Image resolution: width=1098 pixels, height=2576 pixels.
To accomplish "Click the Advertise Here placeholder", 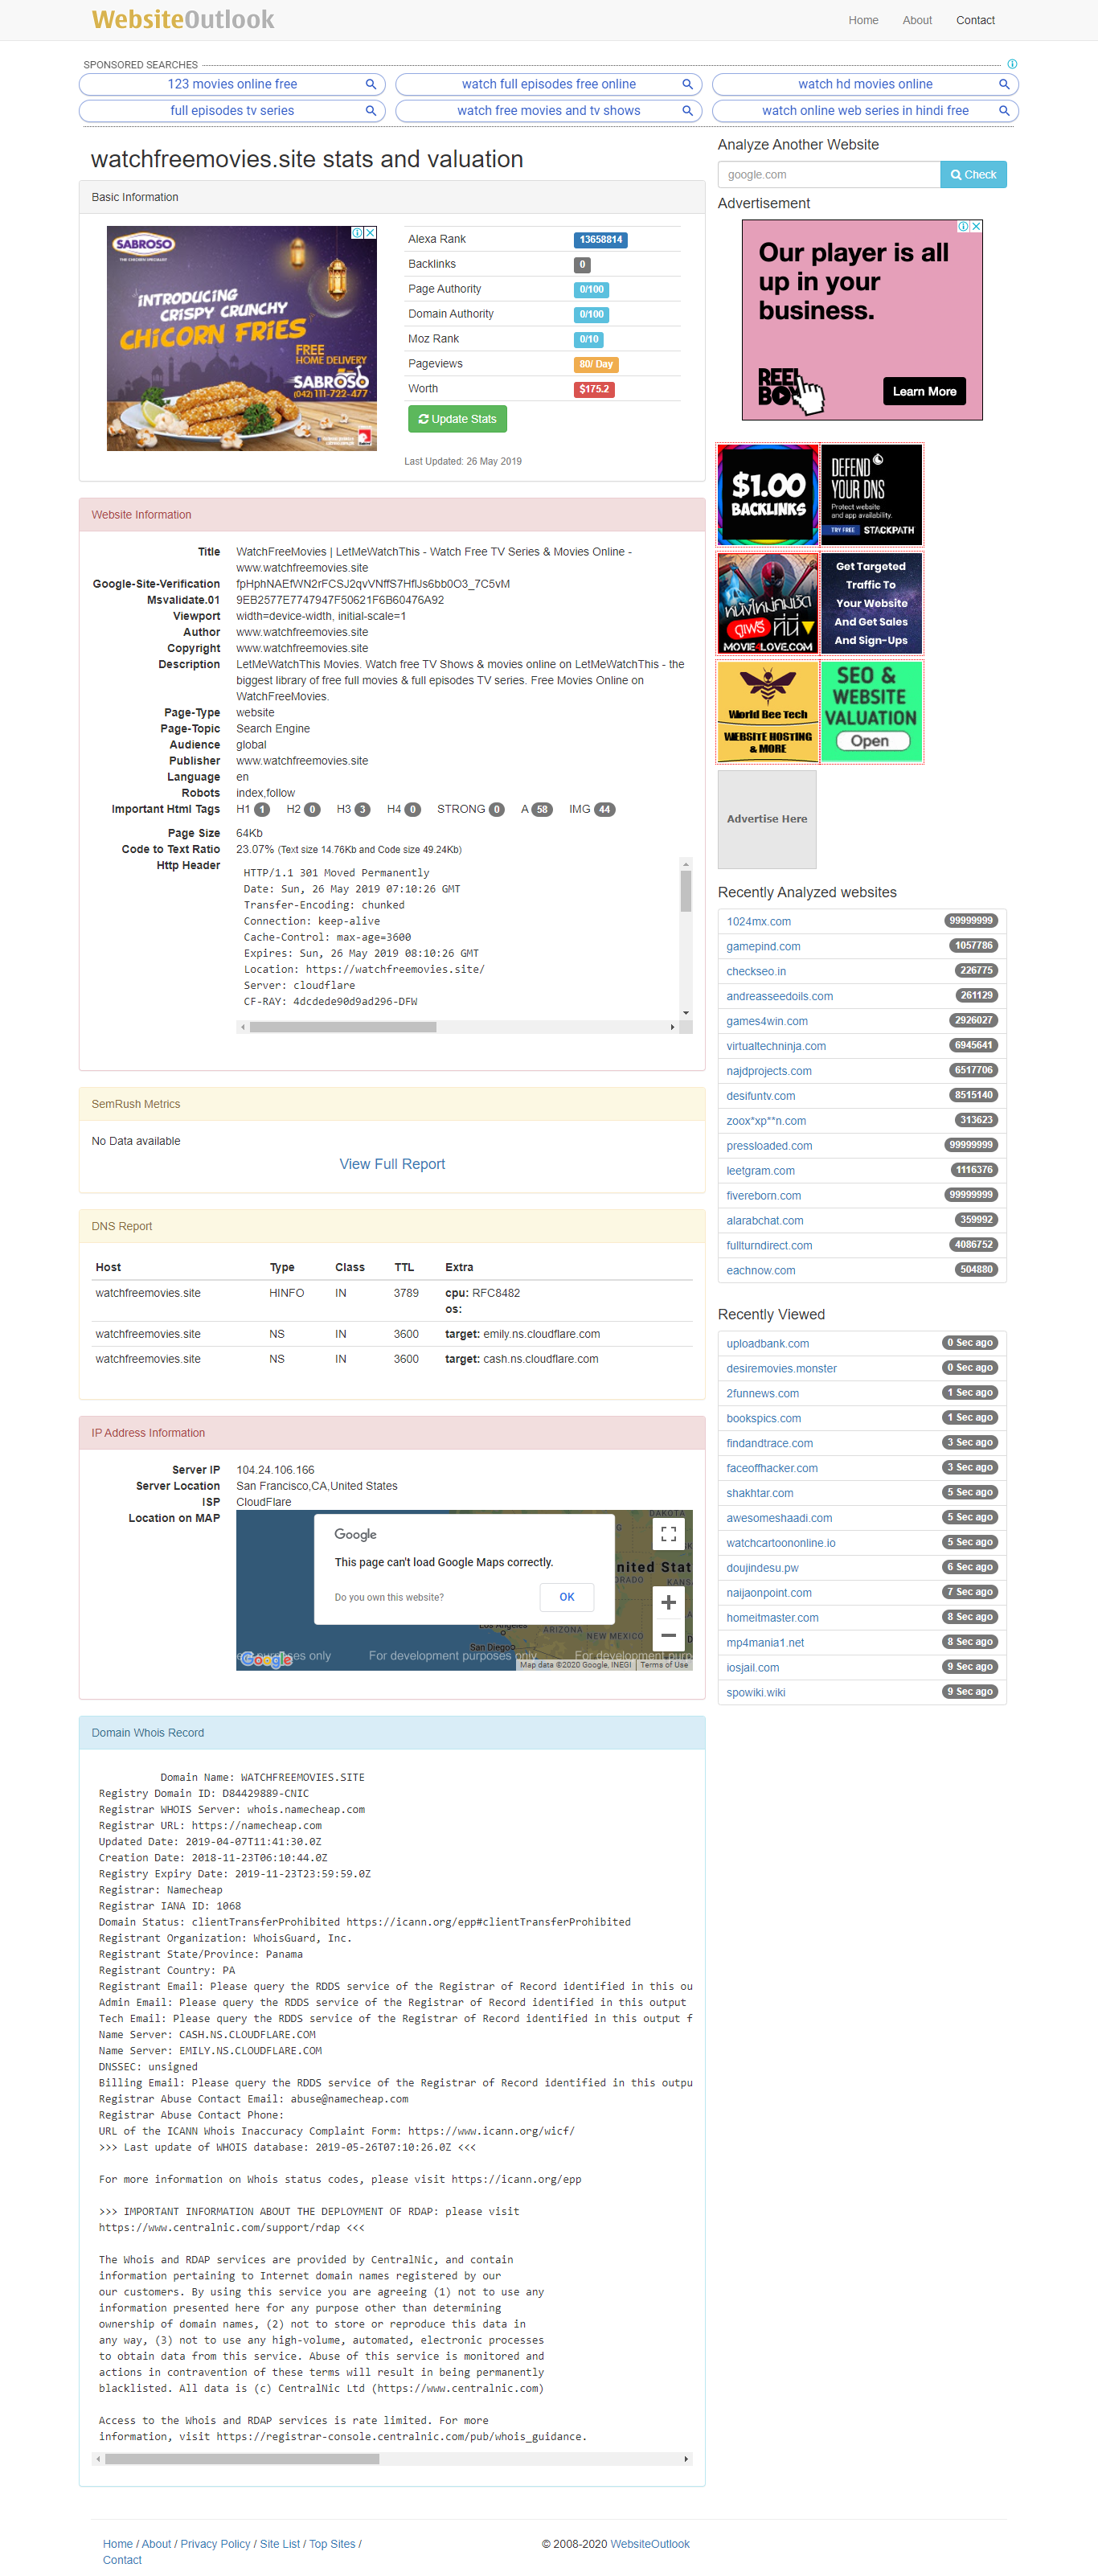I will pyautogui.click(x=767, y=819).
